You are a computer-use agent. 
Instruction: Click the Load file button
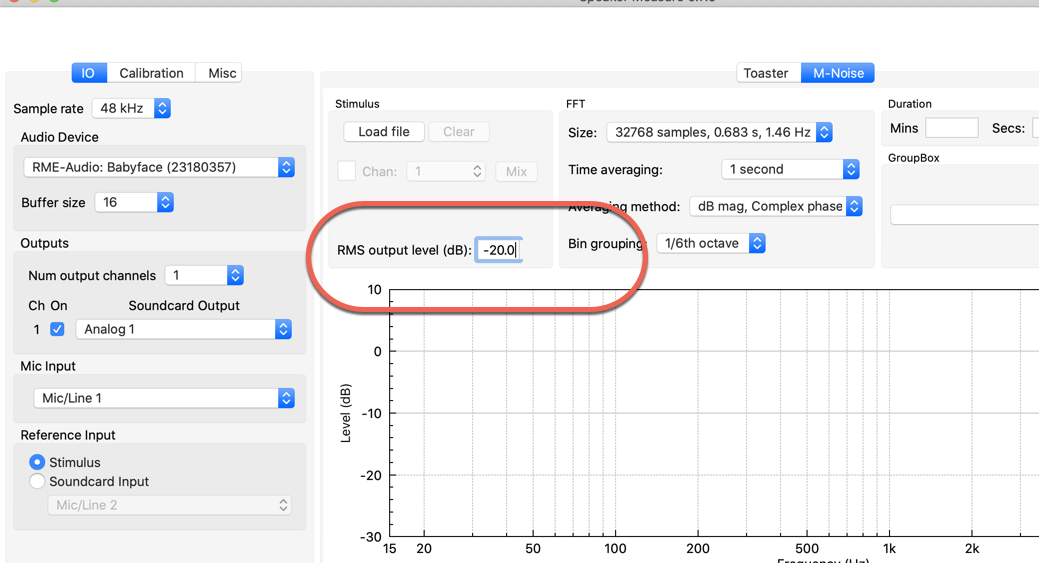tap(384, 132)
